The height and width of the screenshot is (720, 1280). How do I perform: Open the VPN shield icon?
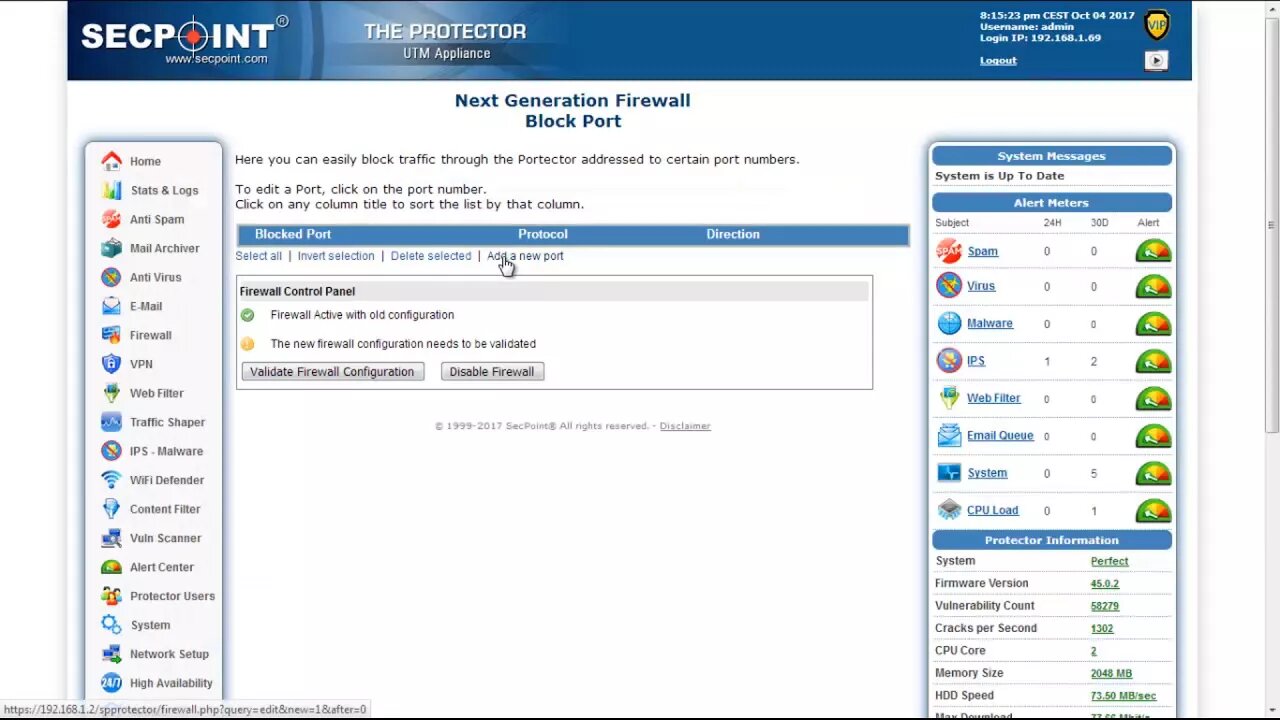(111, 364)
